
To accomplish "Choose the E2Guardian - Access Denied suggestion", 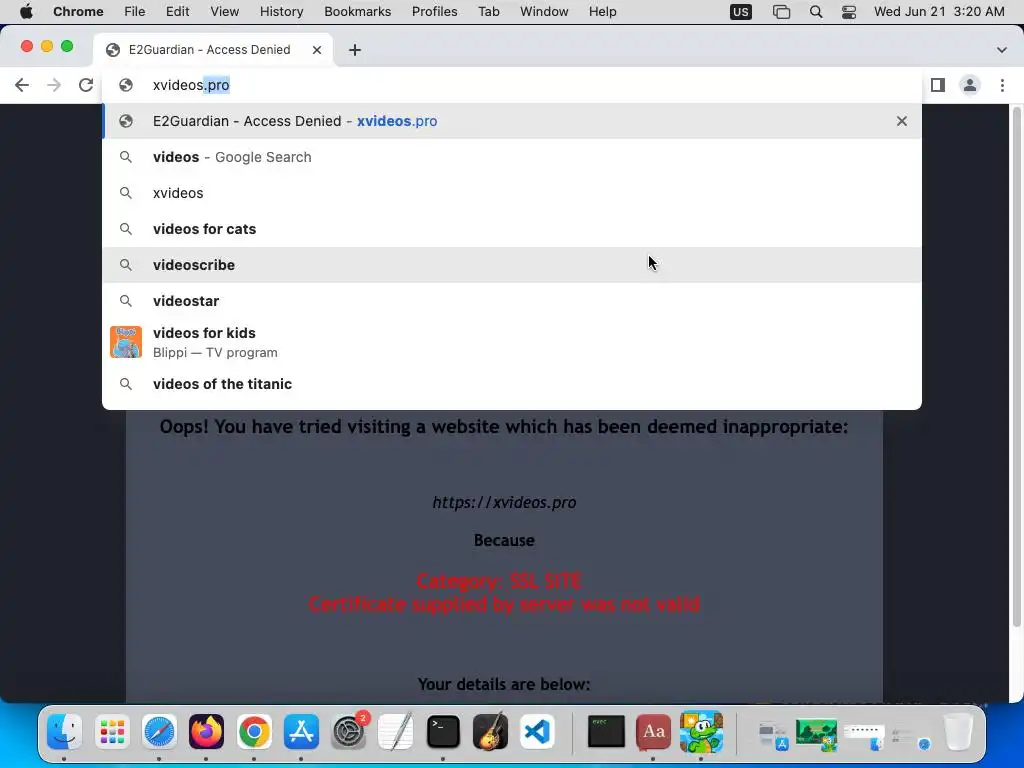I will click(512, 121).
